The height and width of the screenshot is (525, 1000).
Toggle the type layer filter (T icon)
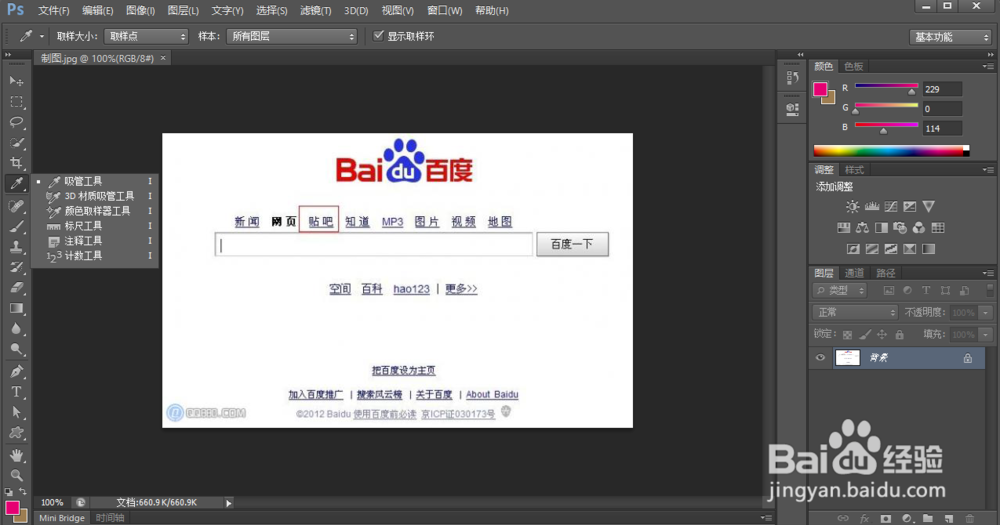926,291
